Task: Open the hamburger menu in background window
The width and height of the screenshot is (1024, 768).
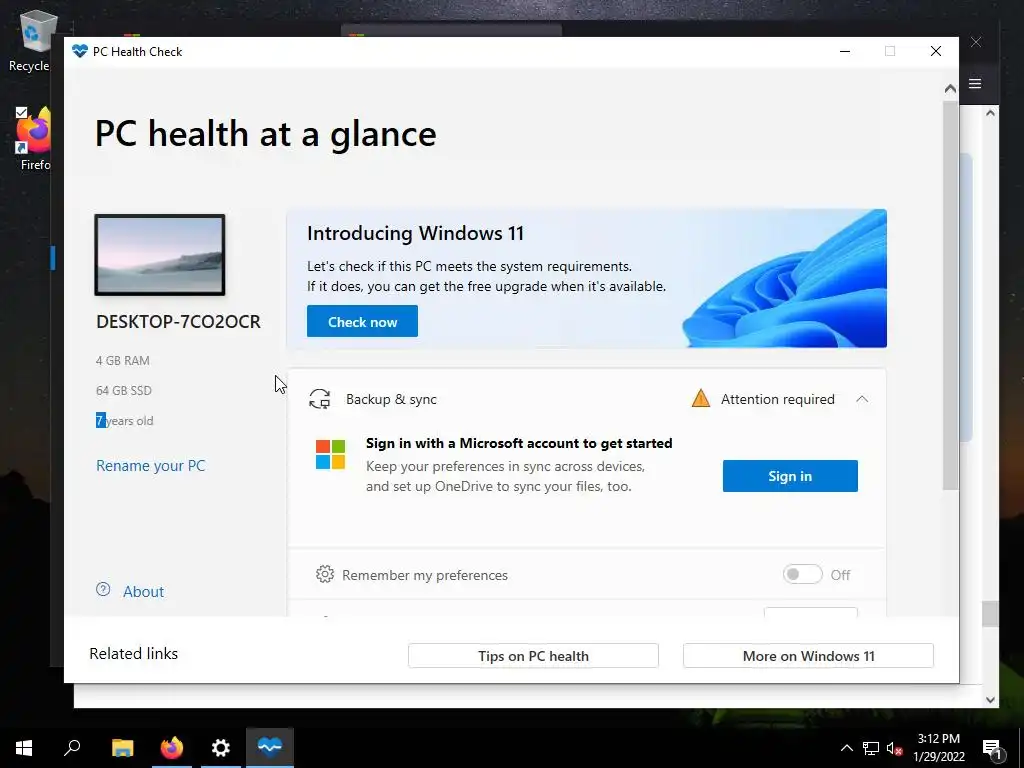Action: pyautogui.click(x=975, y=84)
